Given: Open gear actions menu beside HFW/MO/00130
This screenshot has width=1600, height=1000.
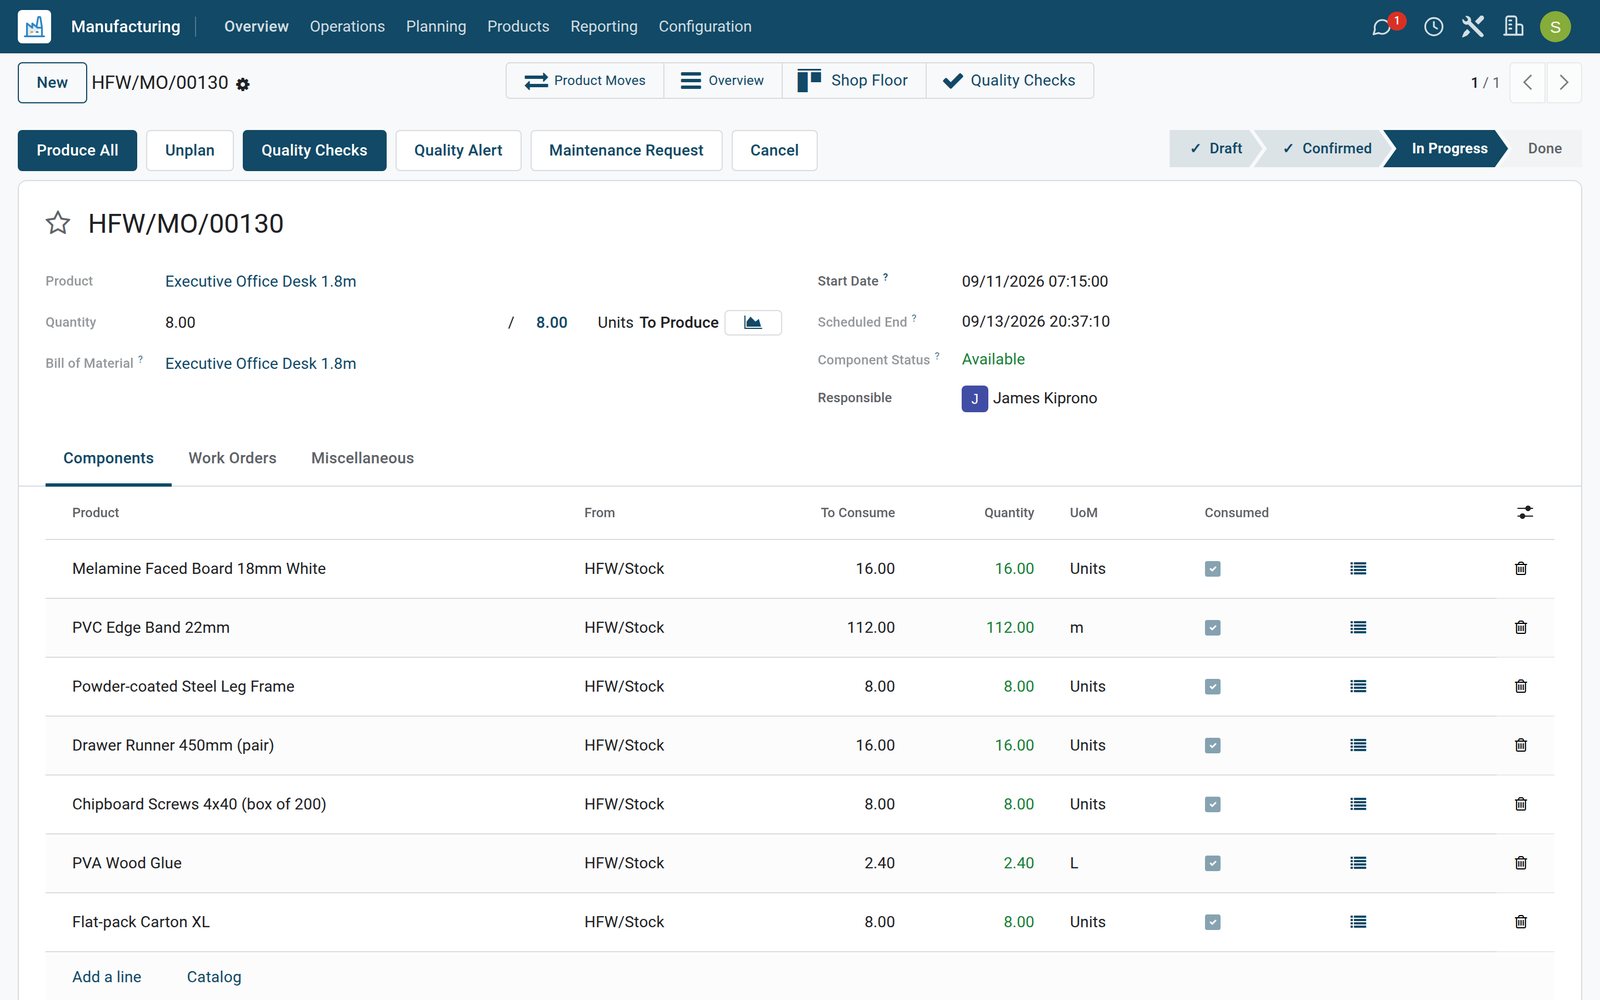Looking at the screenshot, I should coord(243,84).
